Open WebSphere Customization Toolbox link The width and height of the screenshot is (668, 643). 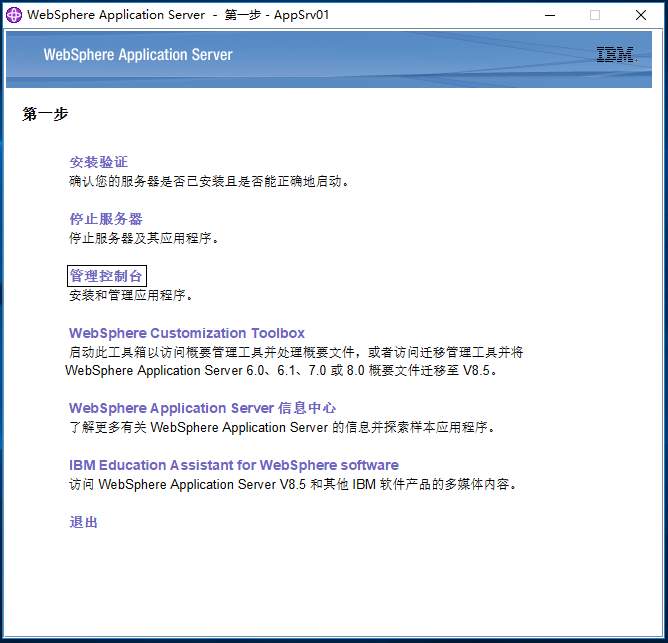coord(187,333)
